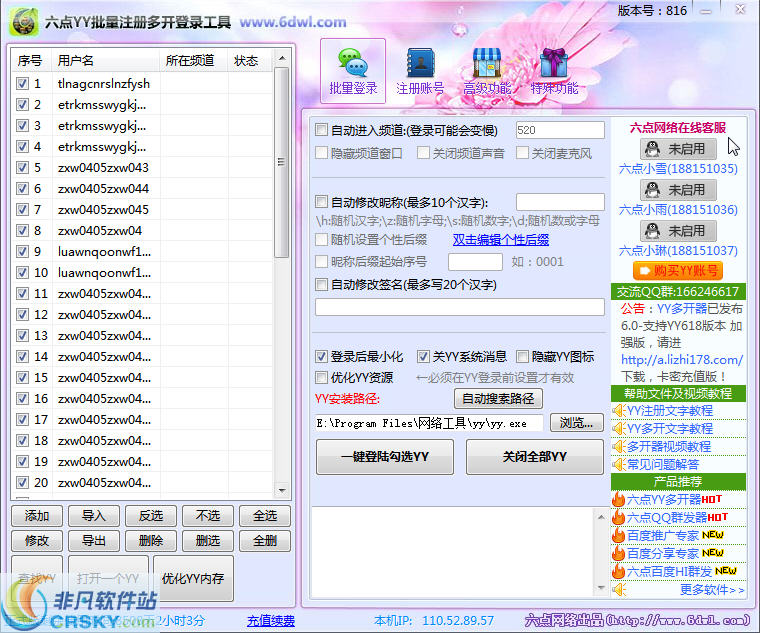Click flame icon beside 六点YY多开器

pyautogui.click(x=618, y=499)
